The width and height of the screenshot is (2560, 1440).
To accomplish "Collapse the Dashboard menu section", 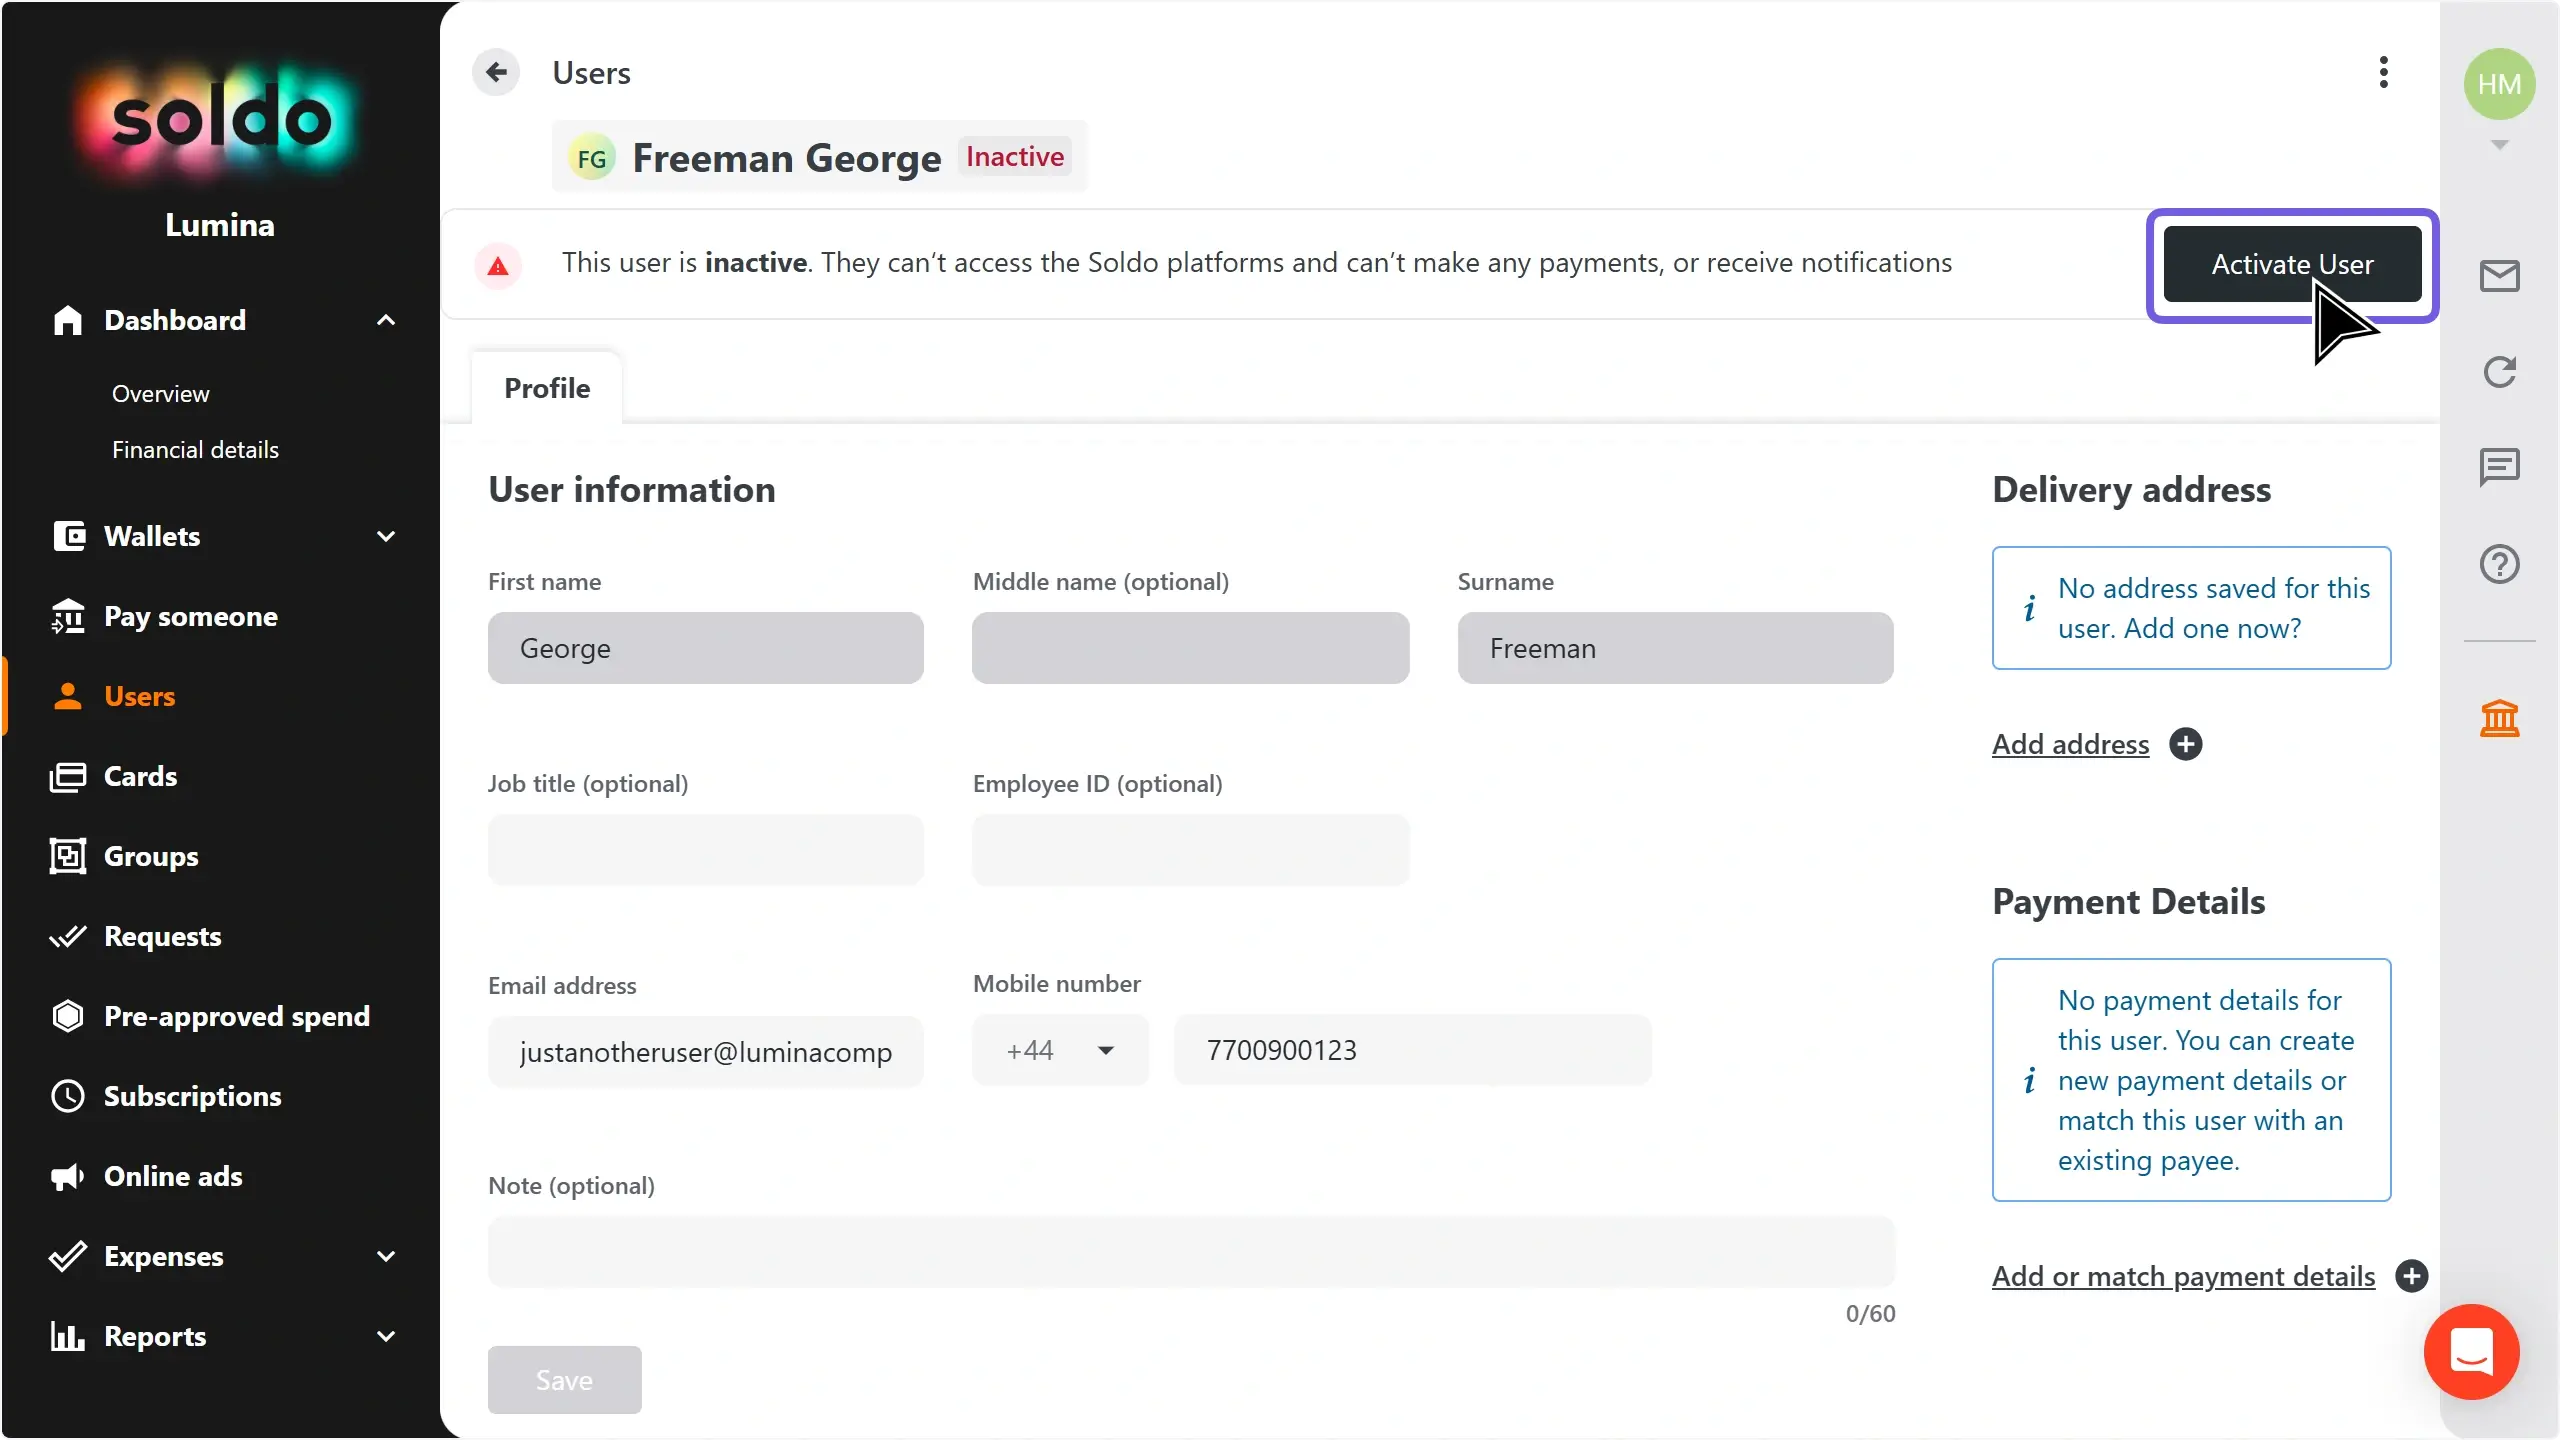I will [x=386, y=320].
